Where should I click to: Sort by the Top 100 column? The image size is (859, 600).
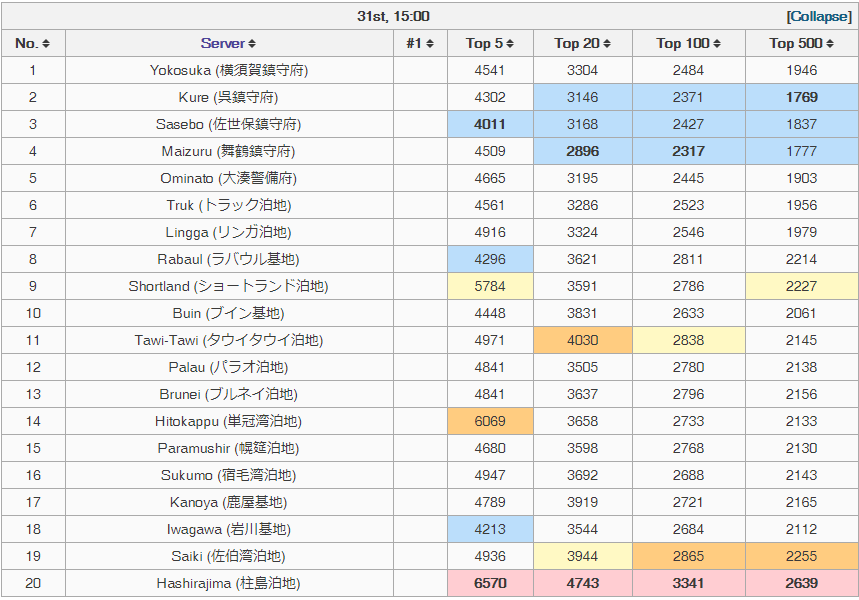[717, 43]
